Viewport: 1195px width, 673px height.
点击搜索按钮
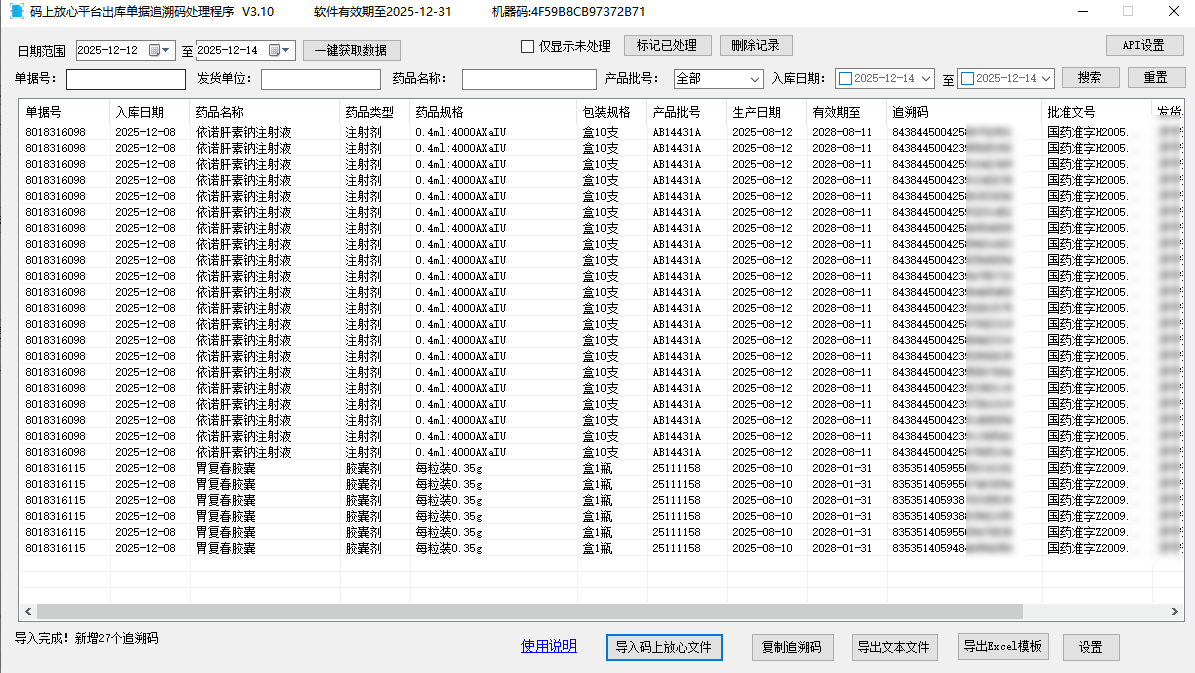tap(1090, 77)
